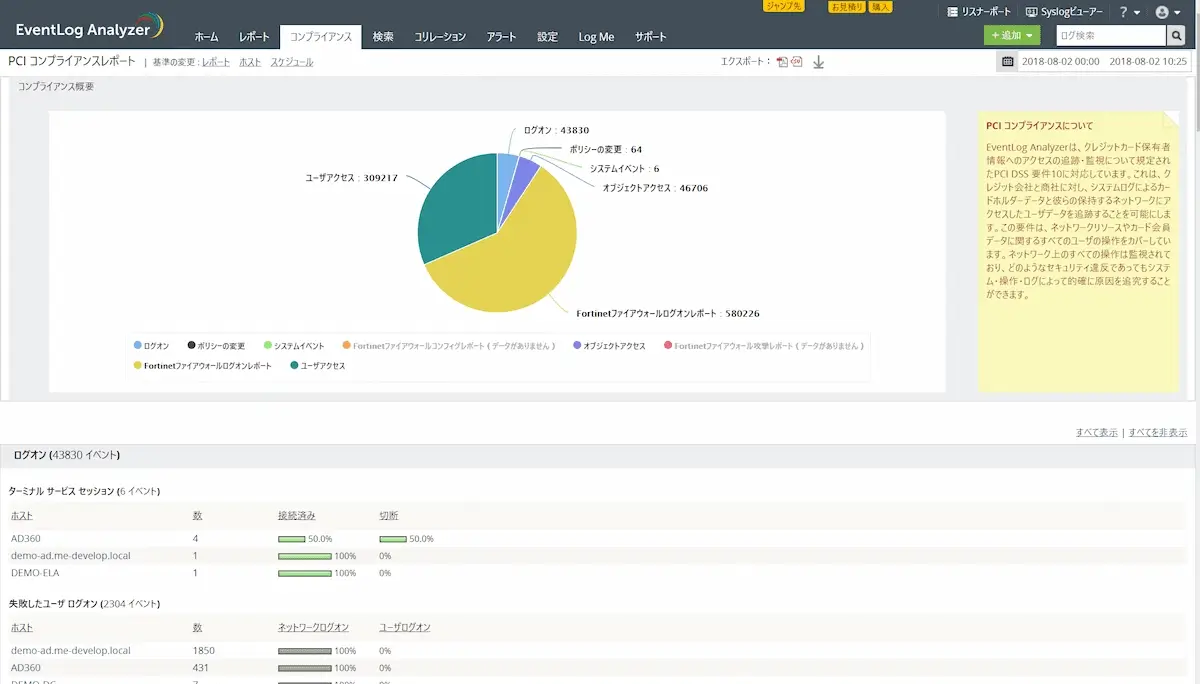Toggle Fortinetファイアウォールログオンレポート legend entry
This screenshot has height=684, width=1200.
point(203,366)
